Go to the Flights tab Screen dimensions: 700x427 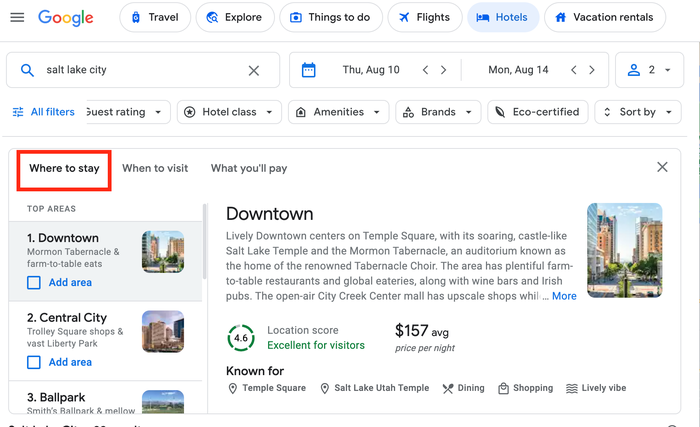click(425, 17)
